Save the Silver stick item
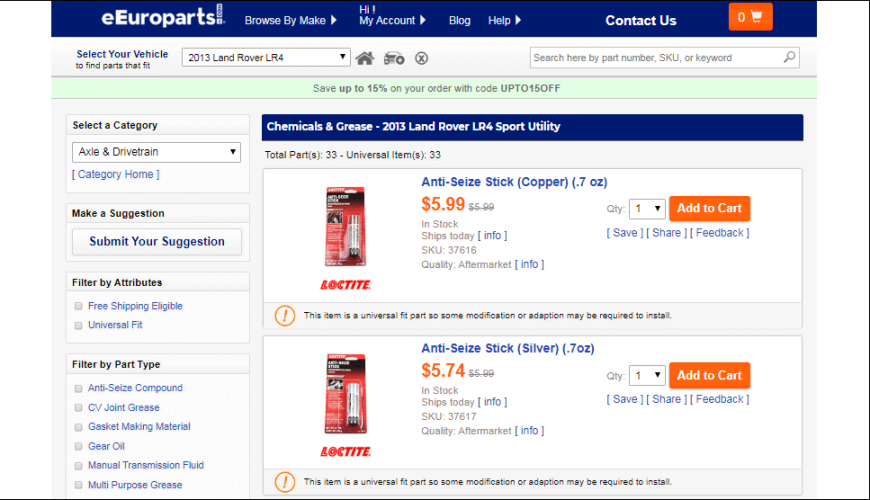The height and width of the screenshot is (500, 870). pyautogui.click(x=625, y=400)
